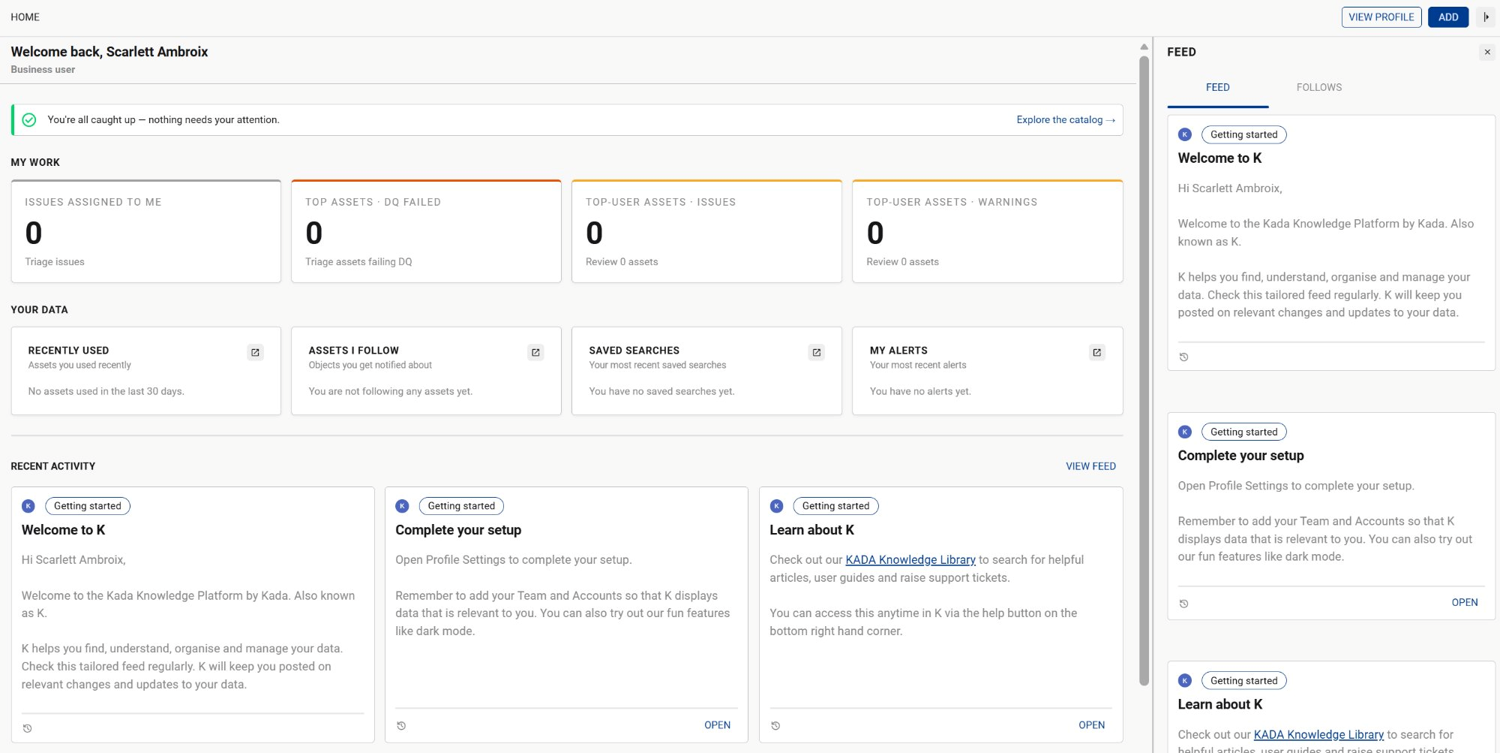
Task: Open Saved Searches external link icon
Action: coord(816,352)
